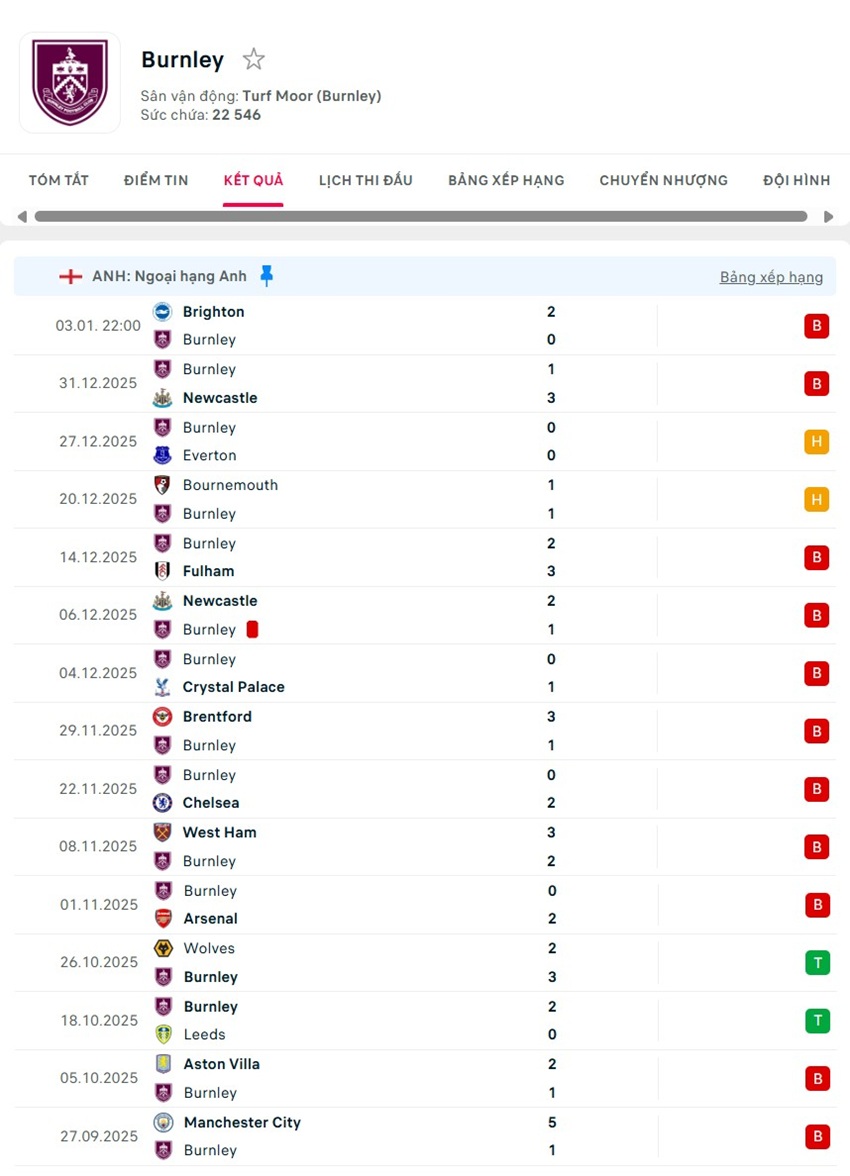Click the Brighton team crest icon
Viewport: 850px width, 1176px height.
pyautogui.click(x=162, y=312)
